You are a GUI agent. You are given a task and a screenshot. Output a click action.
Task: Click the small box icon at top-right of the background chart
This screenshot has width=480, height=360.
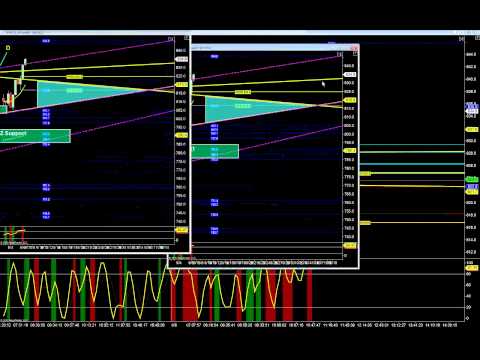pos(461,39)
